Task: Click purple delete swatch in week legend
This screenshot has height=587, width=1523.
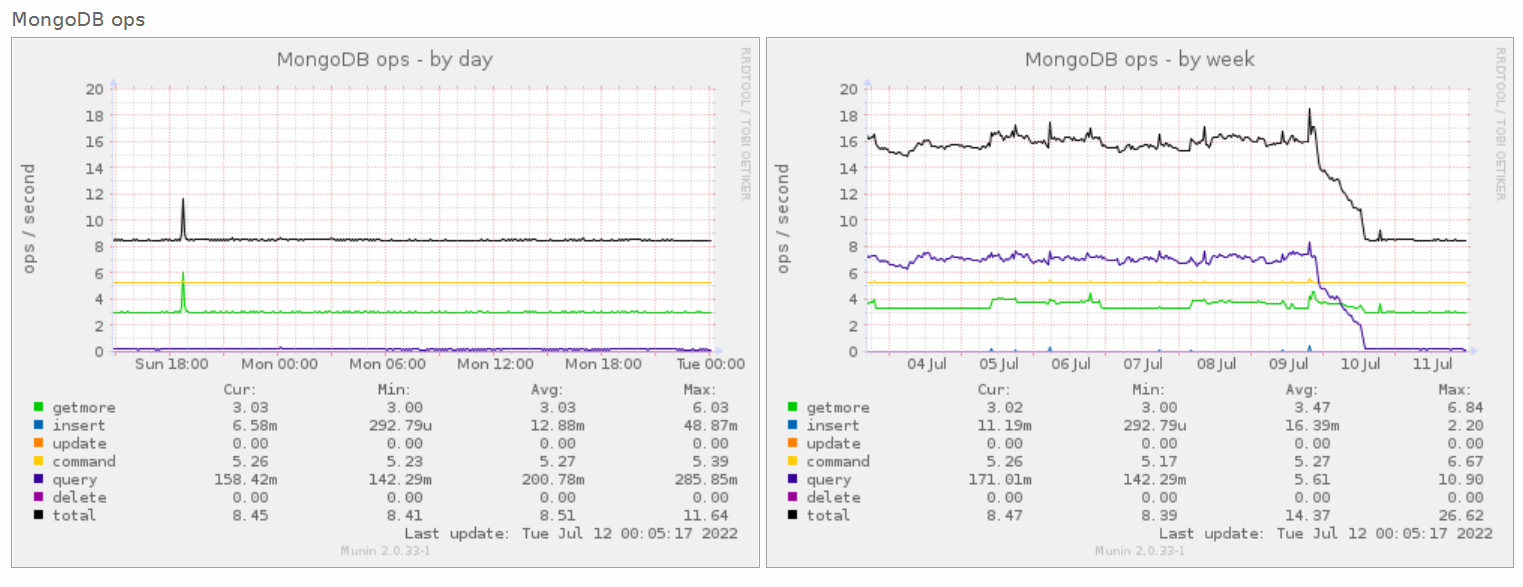Action: point(794,497)
